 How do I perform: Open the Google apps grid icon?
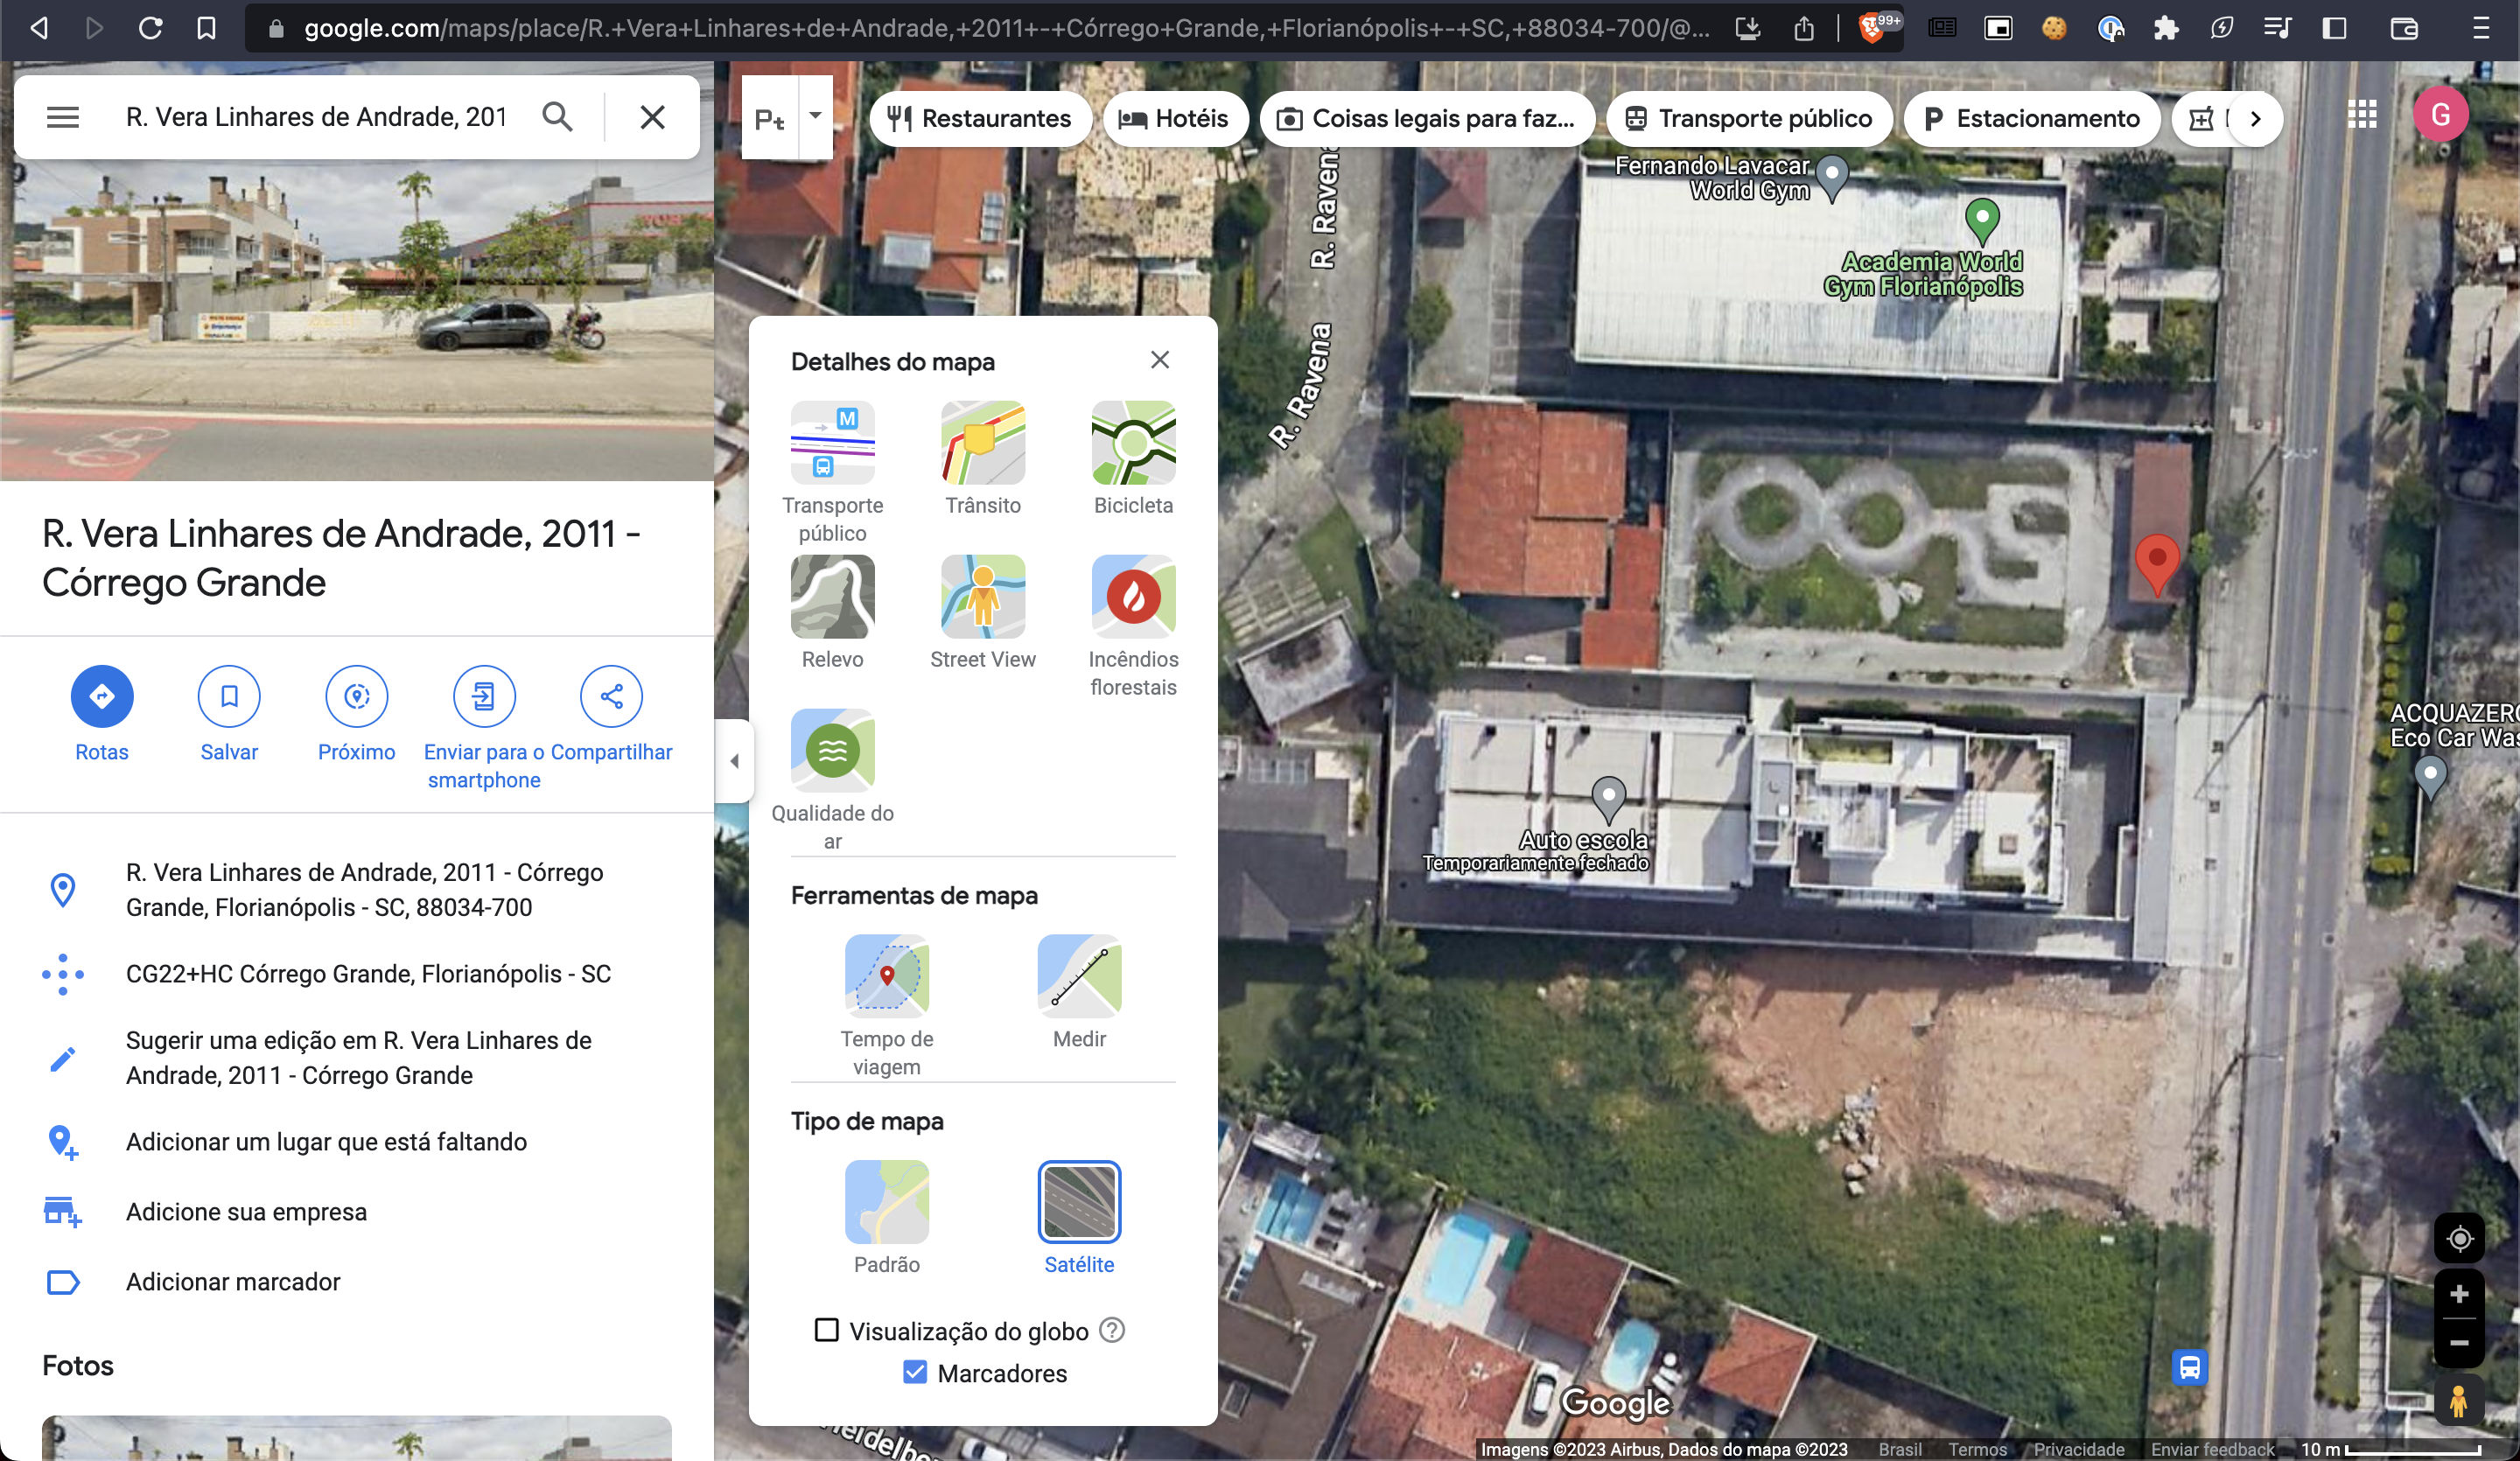pos(2362,116)
